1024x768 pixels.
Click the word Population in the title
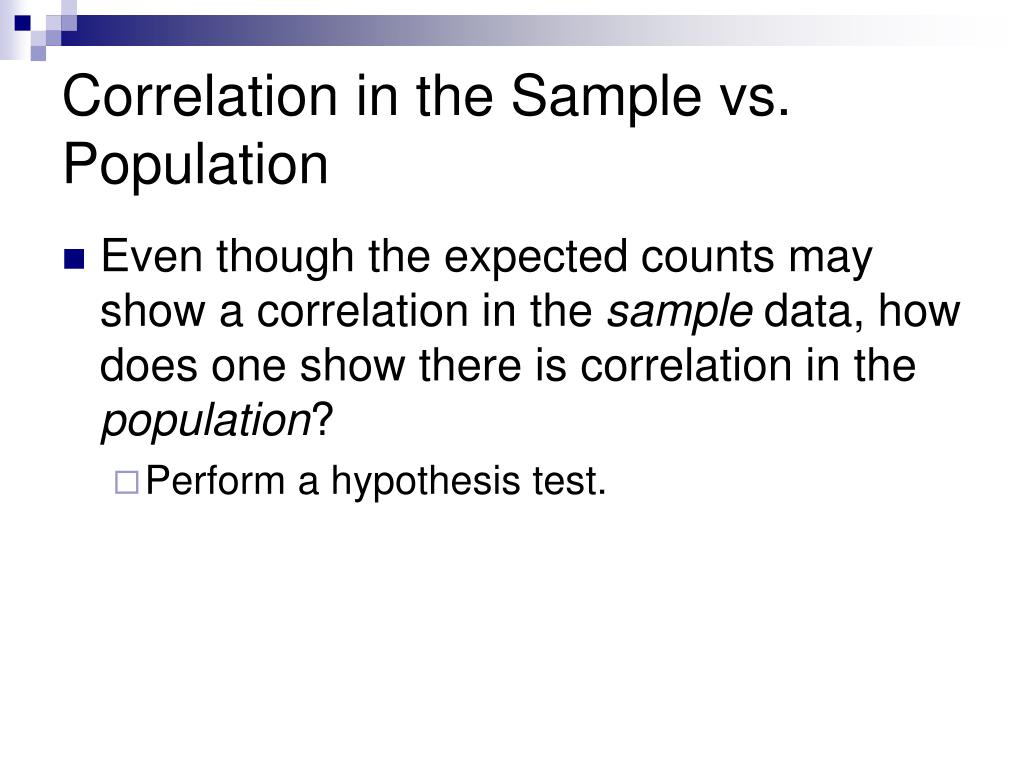(195, 165)
